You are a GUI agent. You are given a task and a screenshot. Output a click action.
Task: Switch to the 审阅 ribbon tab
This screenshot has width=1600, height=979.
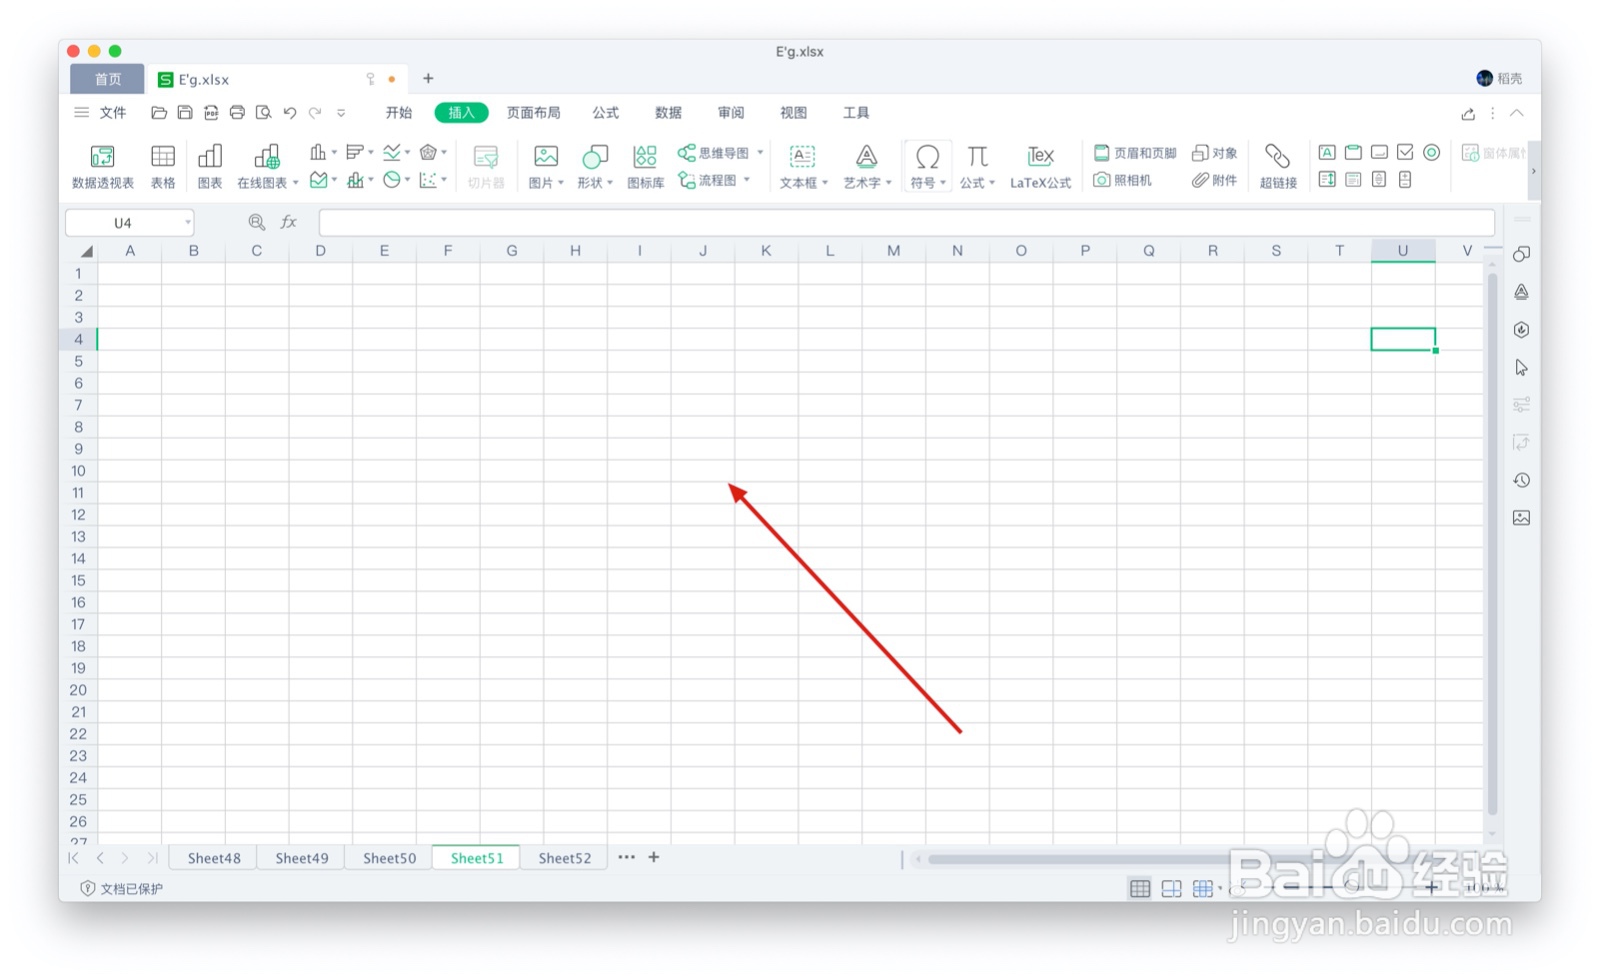pyautogui.click(x=731, y=113)
